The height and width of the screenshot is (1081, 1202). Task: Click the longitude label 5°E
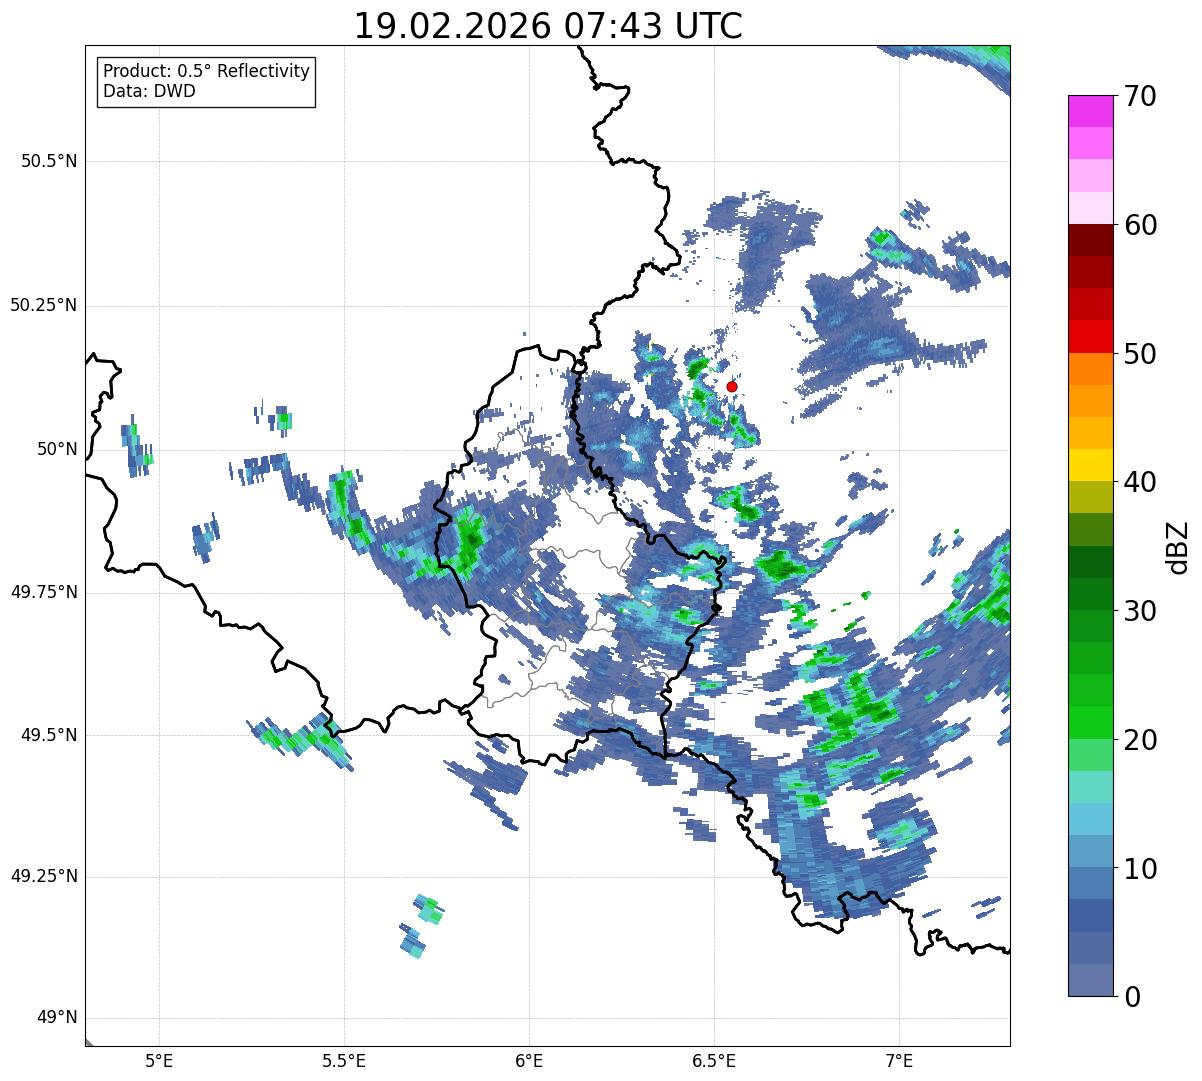pos(160,1060)
